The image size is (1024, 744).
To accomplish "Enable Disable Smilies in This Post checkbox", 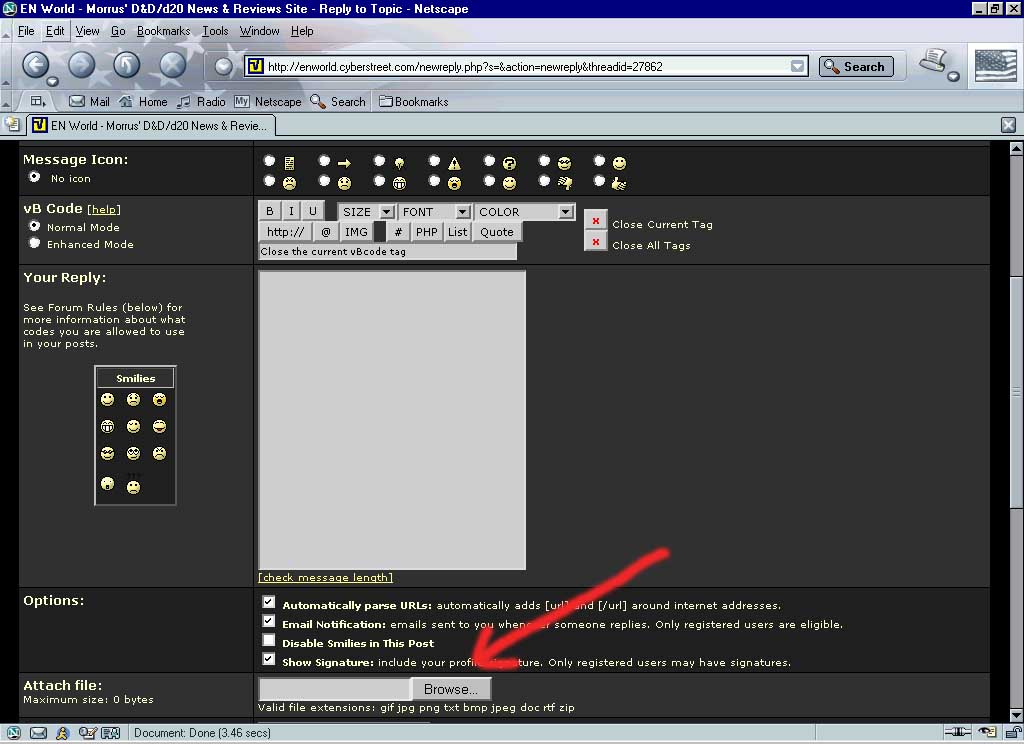I will [x=268, y=640].
